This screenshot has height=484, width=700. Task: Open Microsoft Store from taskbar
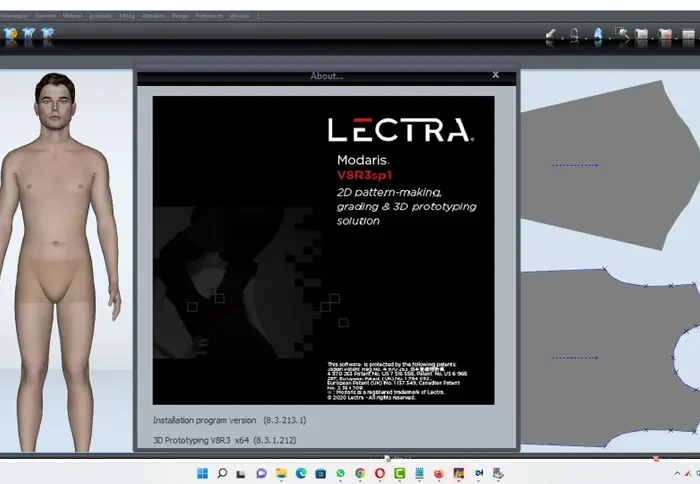[321, 473]
